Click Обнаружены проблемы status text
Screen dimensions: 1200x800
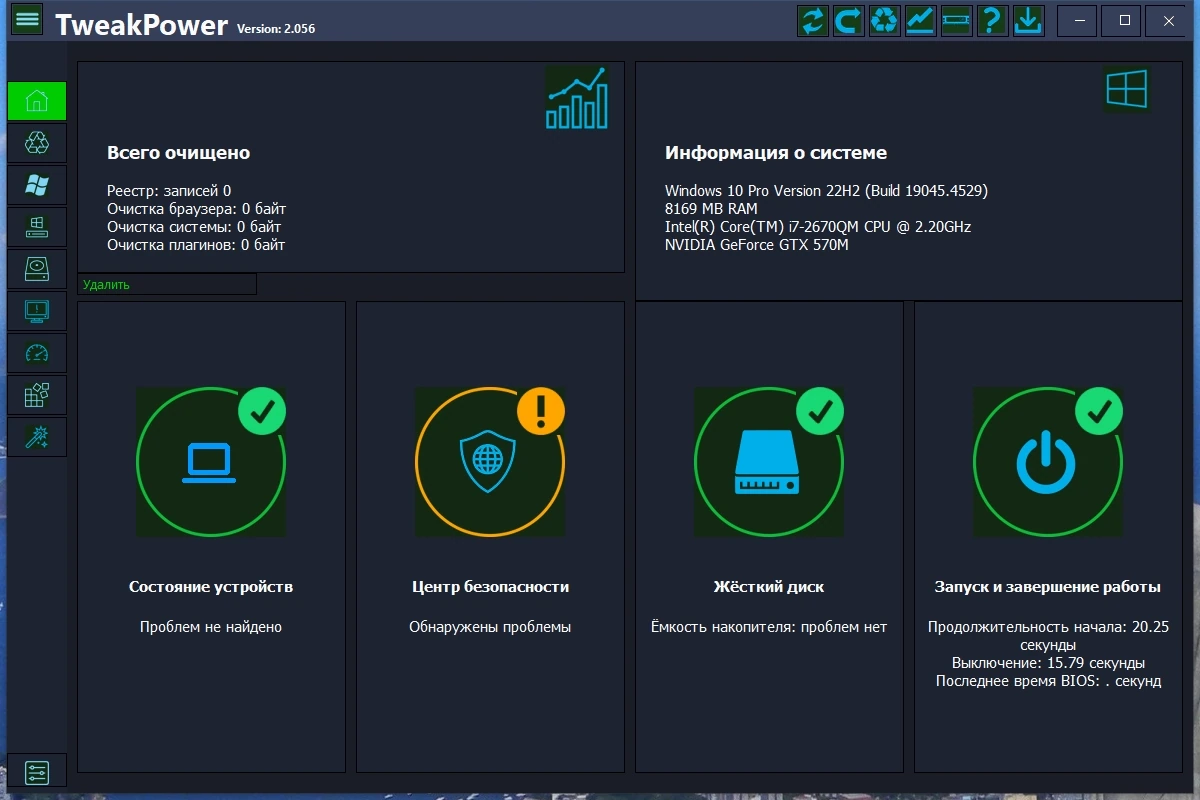[490, 627]
